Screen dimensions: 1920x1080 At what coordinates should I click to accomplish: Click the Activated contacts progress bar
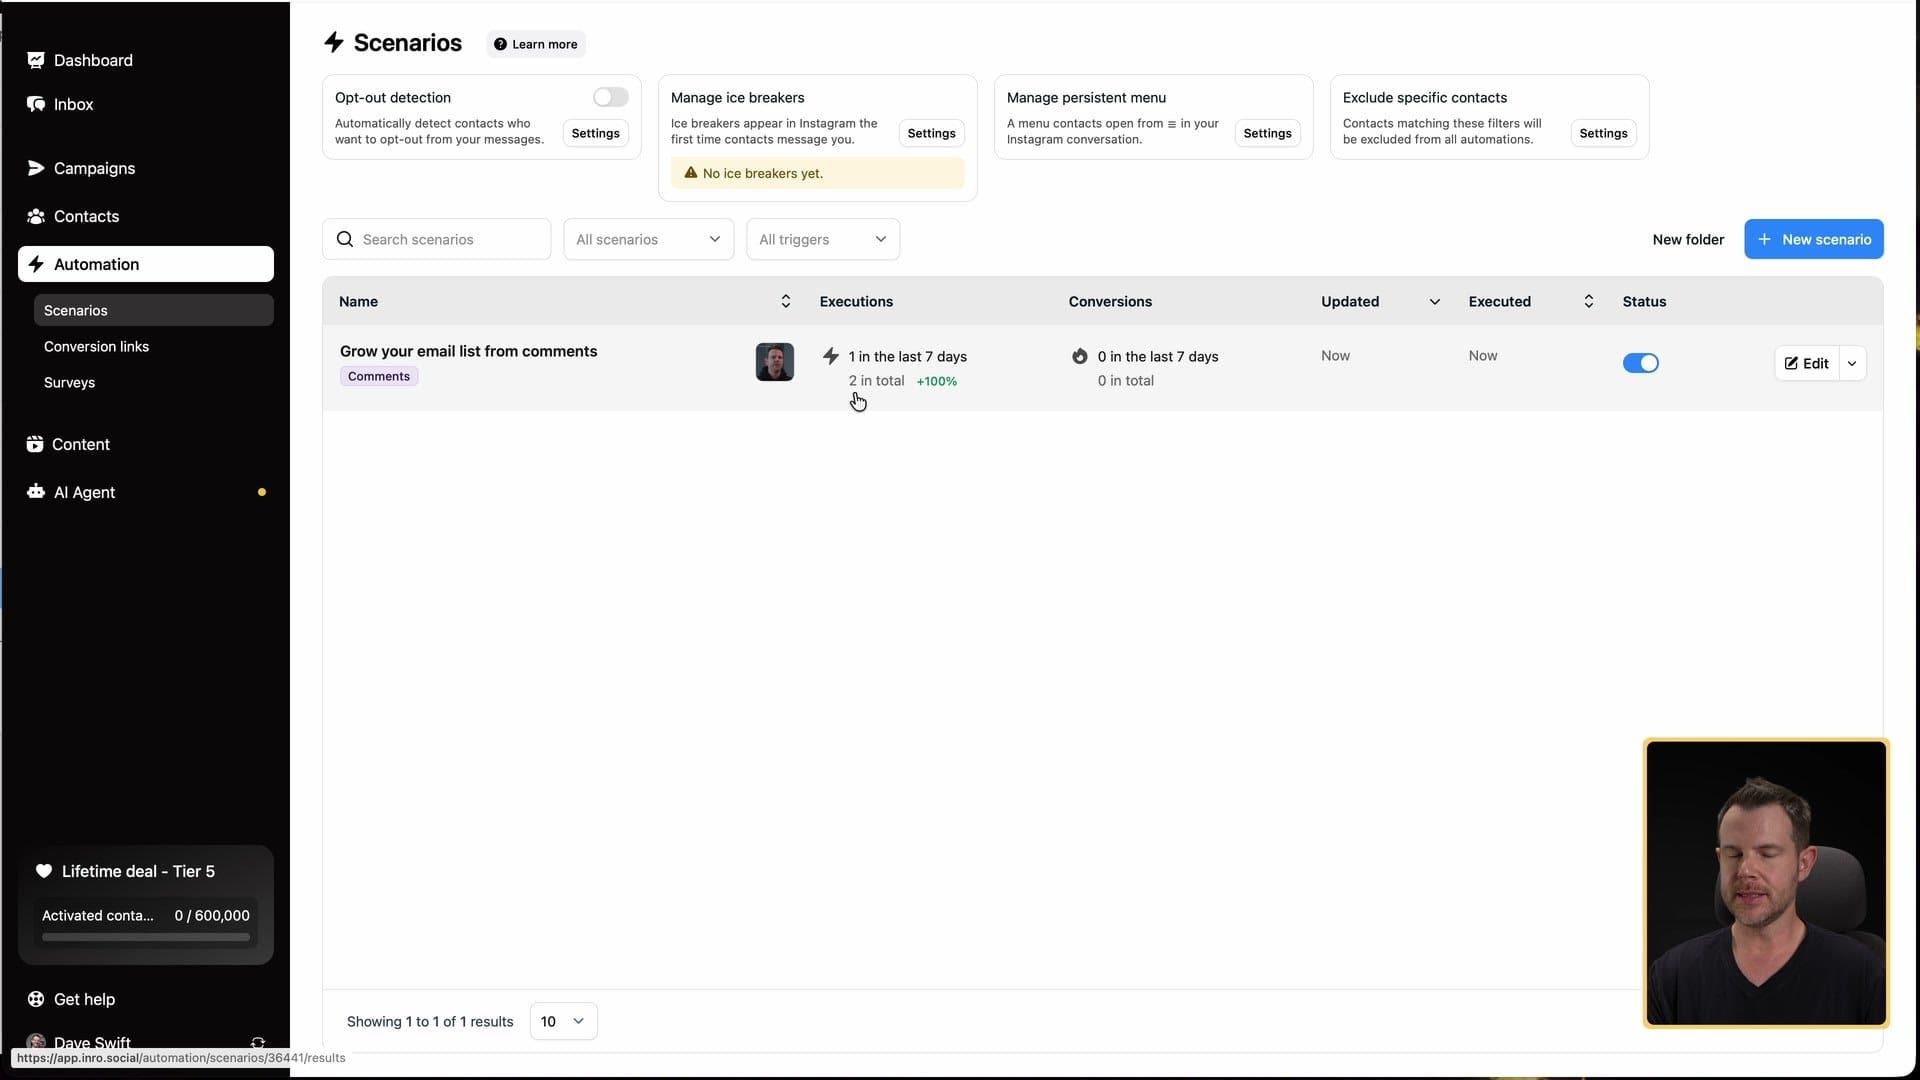click(146, 937)
